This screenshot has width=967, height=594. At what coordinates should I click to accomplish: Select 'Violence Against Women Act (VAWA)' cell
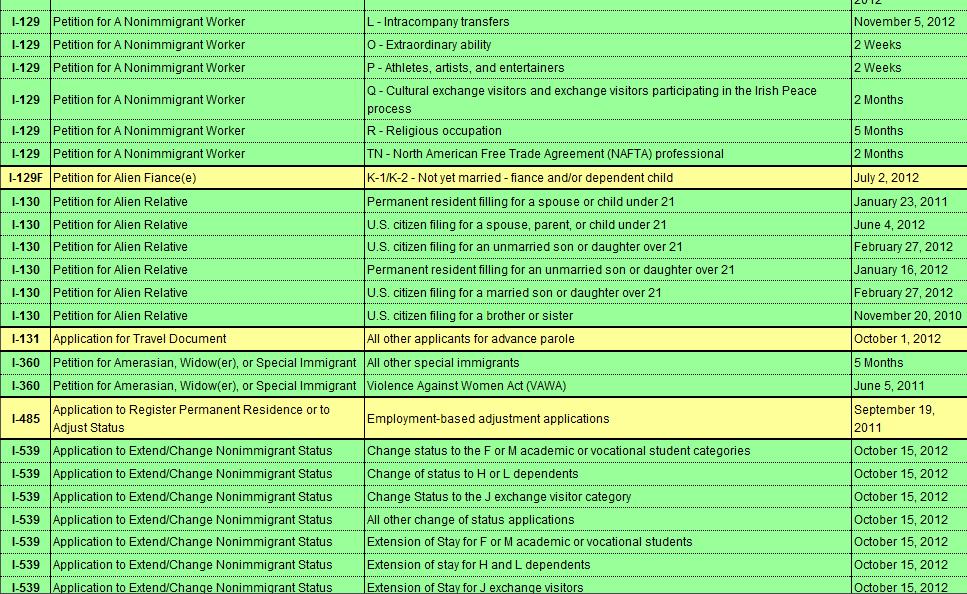(607, 386)
